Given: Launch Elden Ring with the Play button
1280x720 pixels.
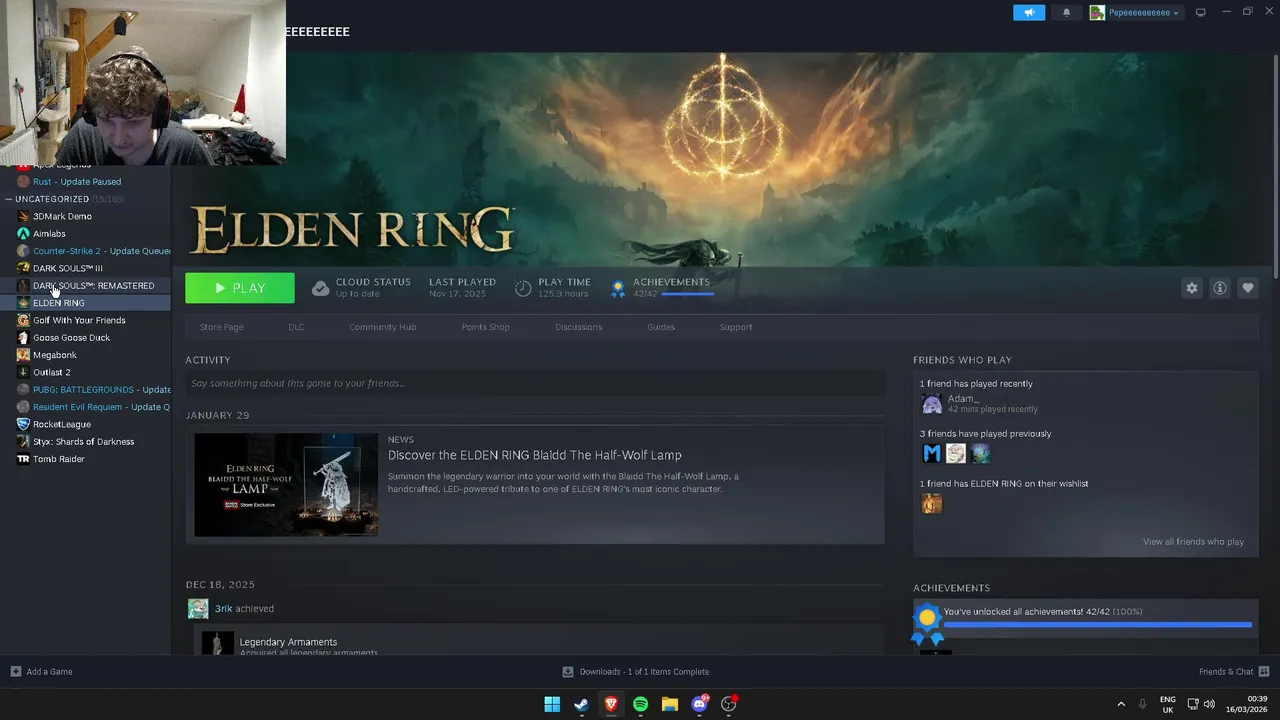Looking at the screenshot, I should point(240,288).
